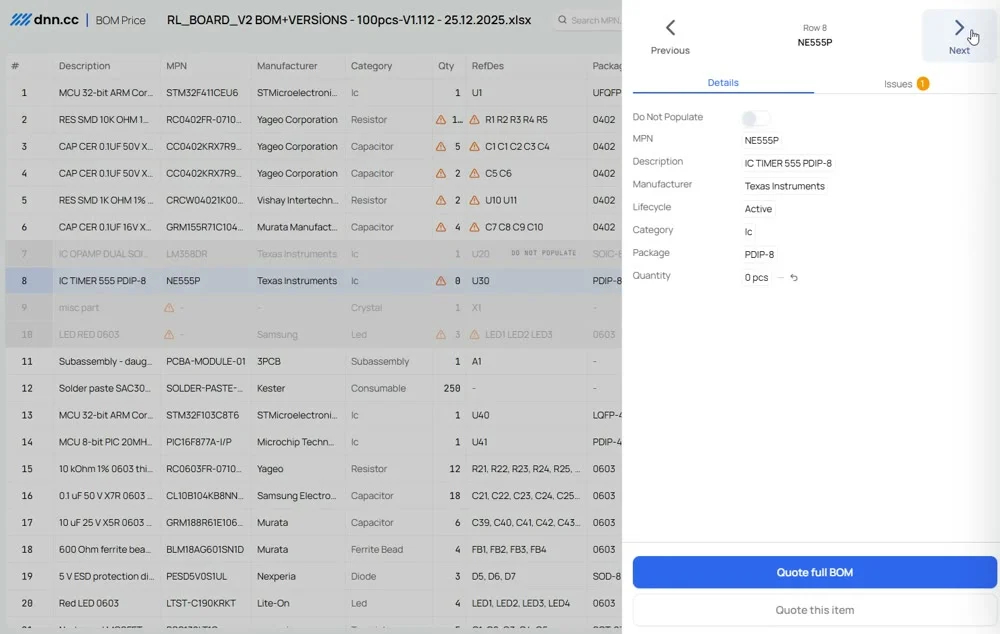Click quantity warning icon in NE555P row

(441, 281)
